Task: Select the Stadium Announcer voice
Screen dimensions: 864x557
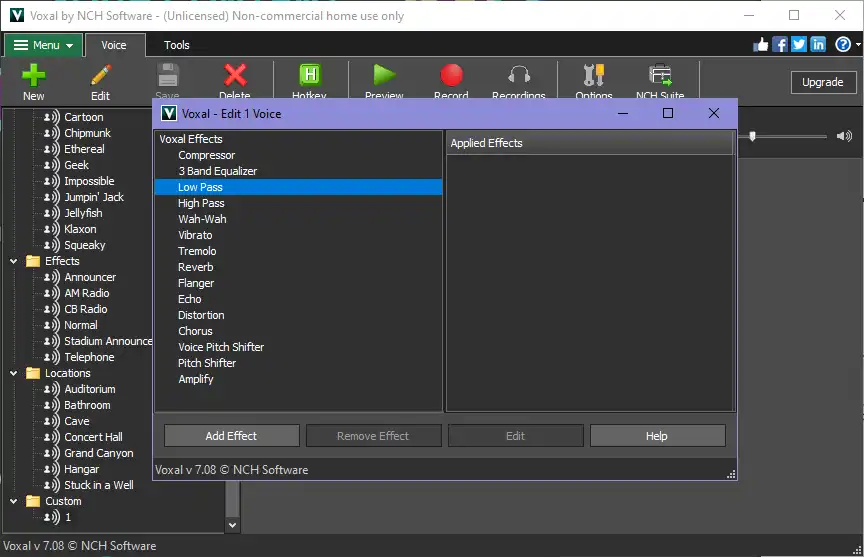Action: pyautogui.click(x=108, y=341)
